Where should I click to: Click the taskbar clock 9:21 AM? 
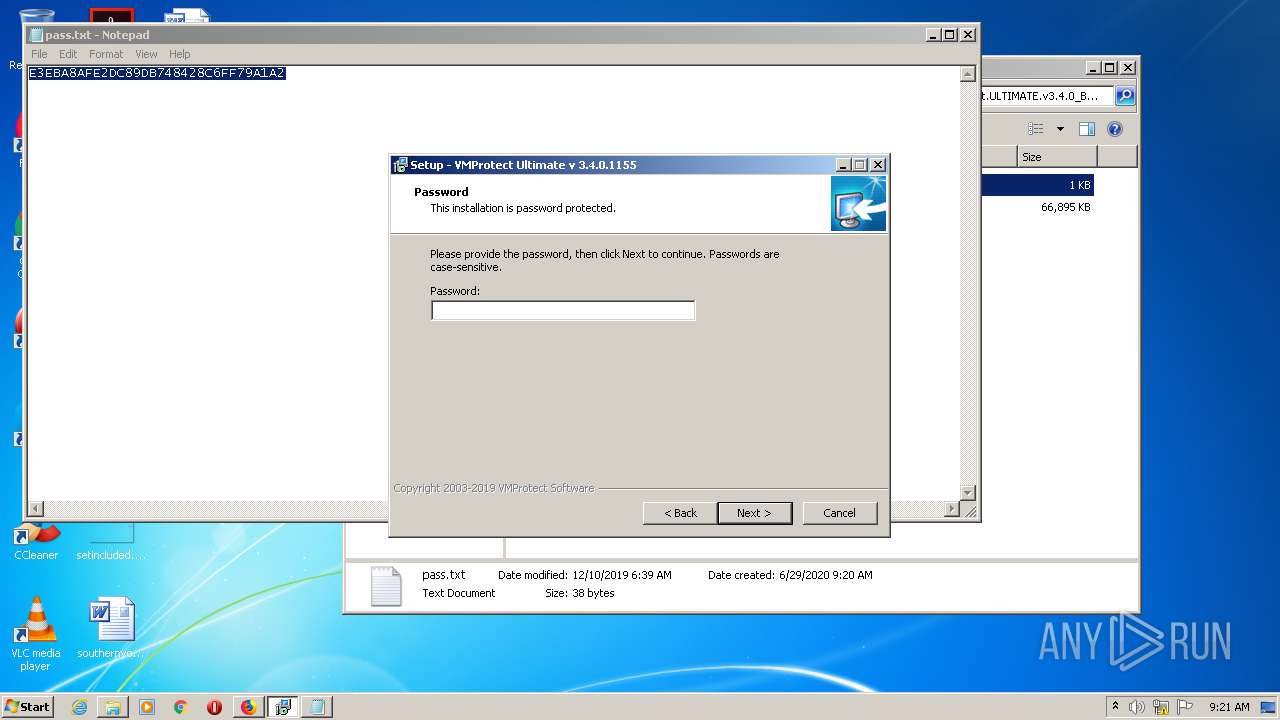click(1229, 707)
